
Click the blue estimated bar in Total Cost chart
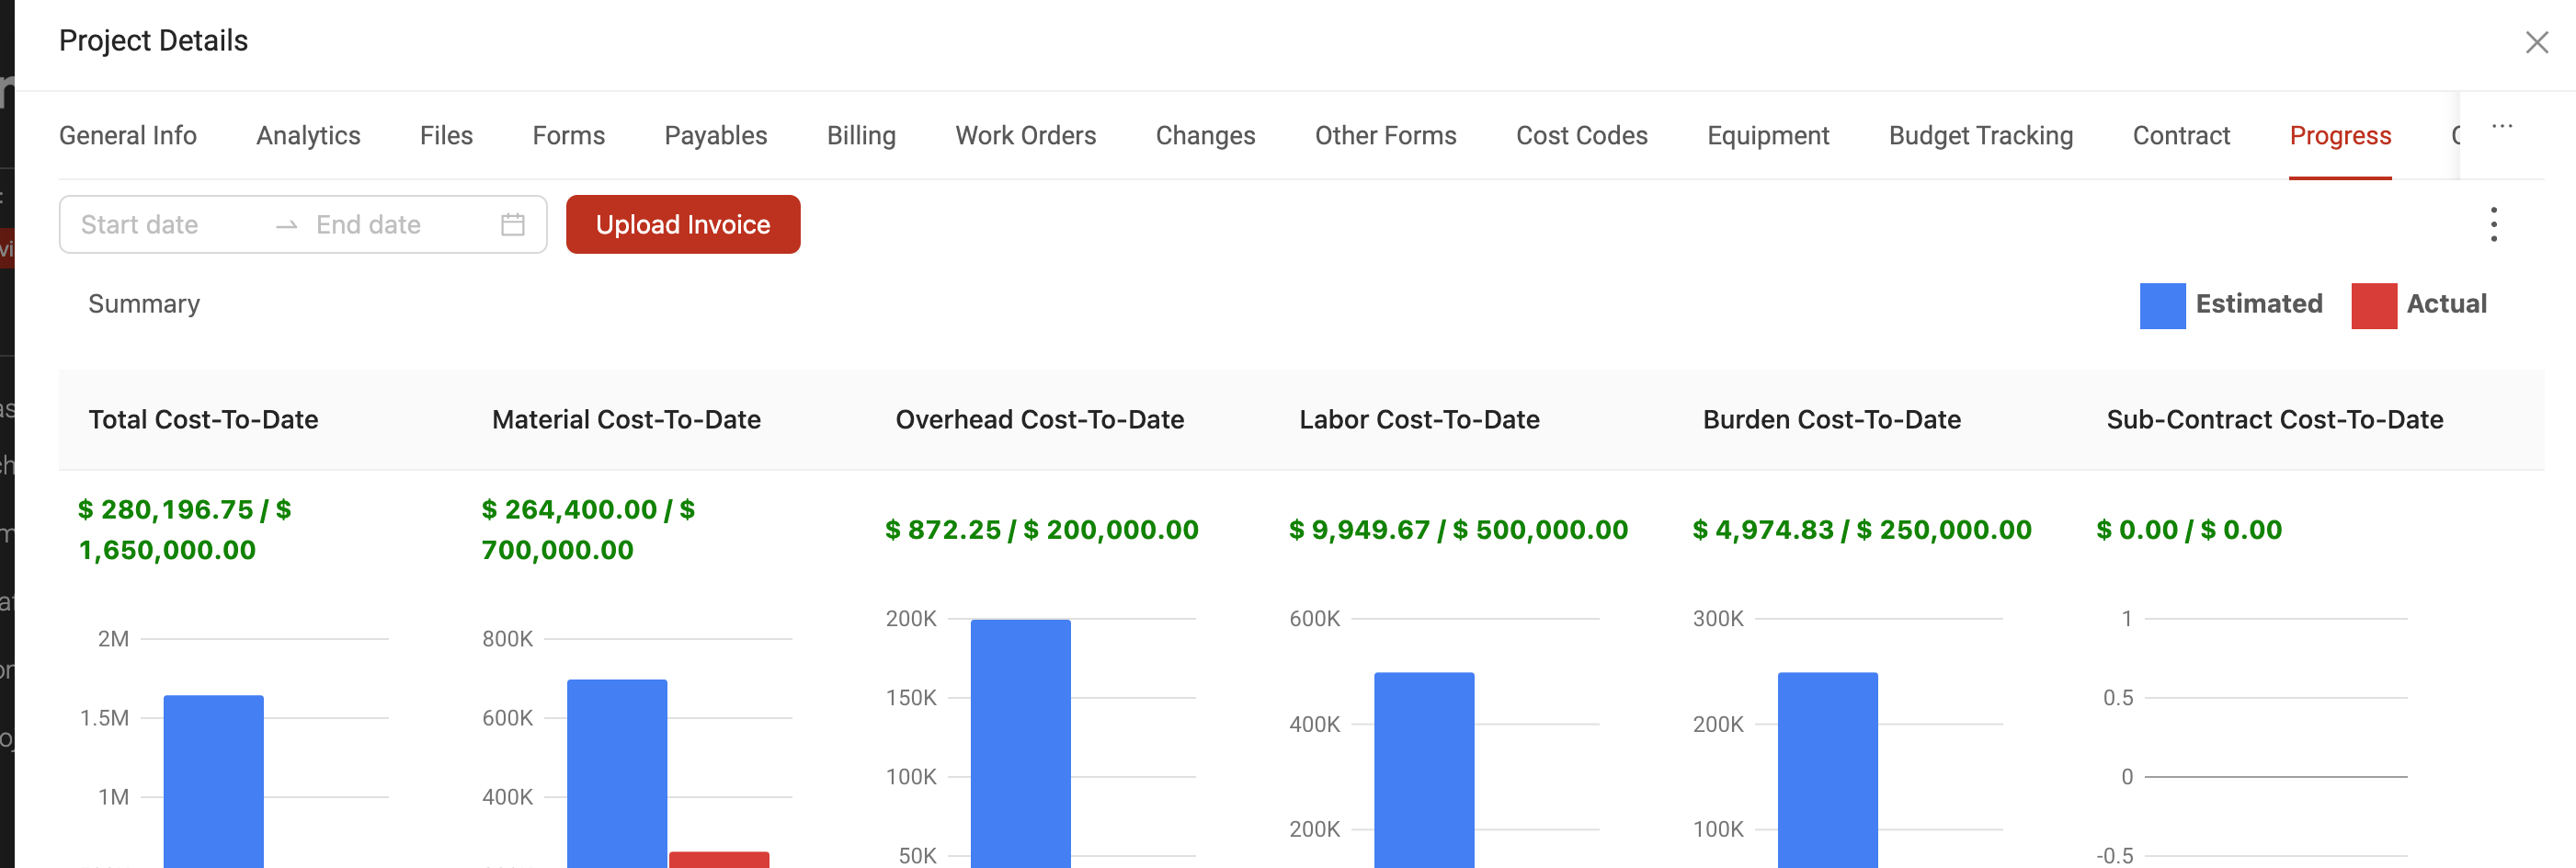(213, 781)
